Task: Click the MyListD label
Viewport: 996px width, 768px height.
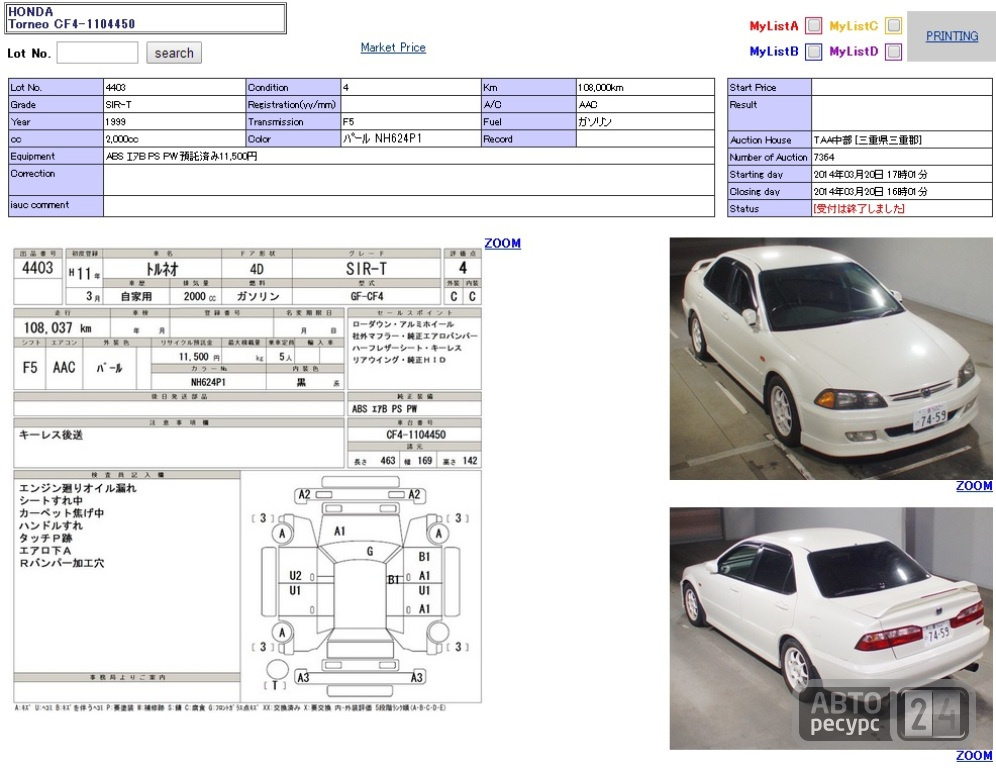Action: pos(854,51)
